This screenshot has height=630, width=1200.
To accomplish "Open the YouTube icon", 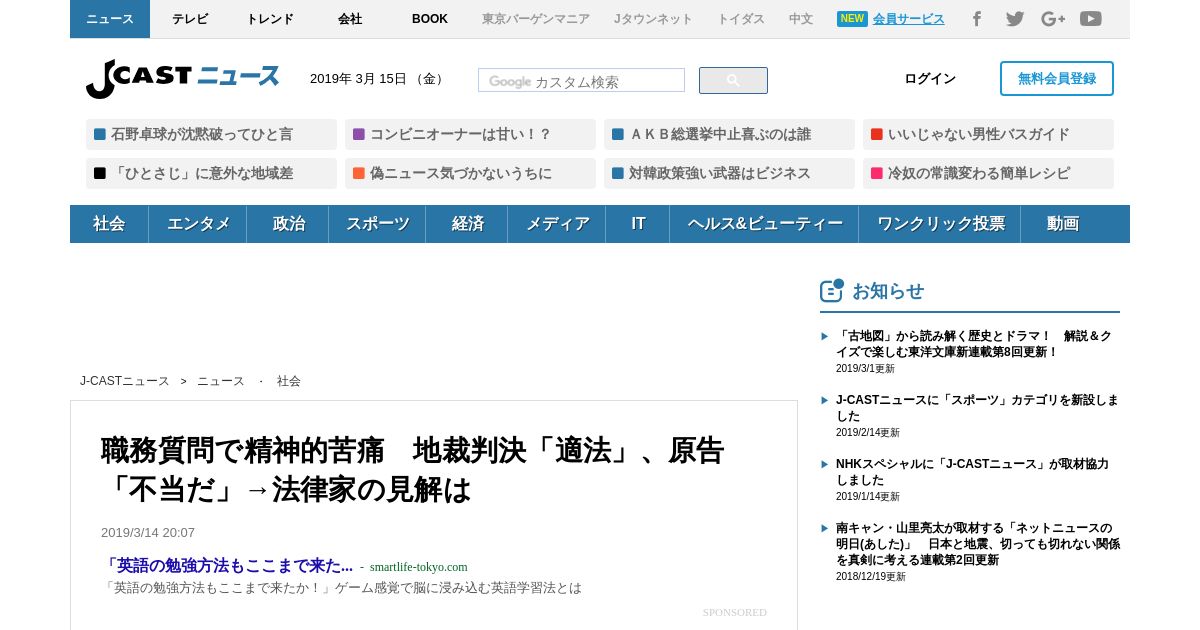I will 1091,19.
